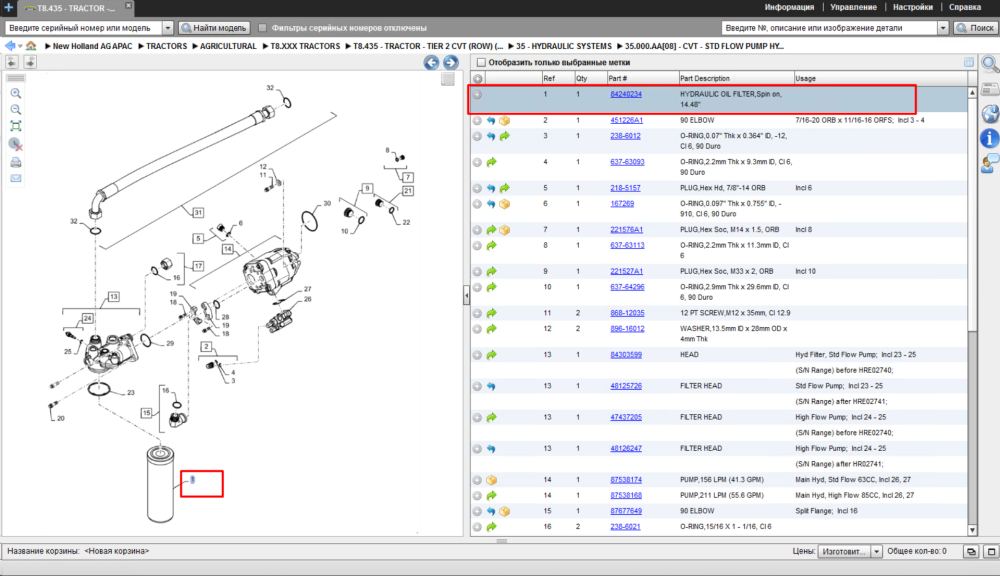The width and height of the screenshot is (1000, 576).
Task: Click the orange package icon for part 87538174
Action: pos(491,480)
